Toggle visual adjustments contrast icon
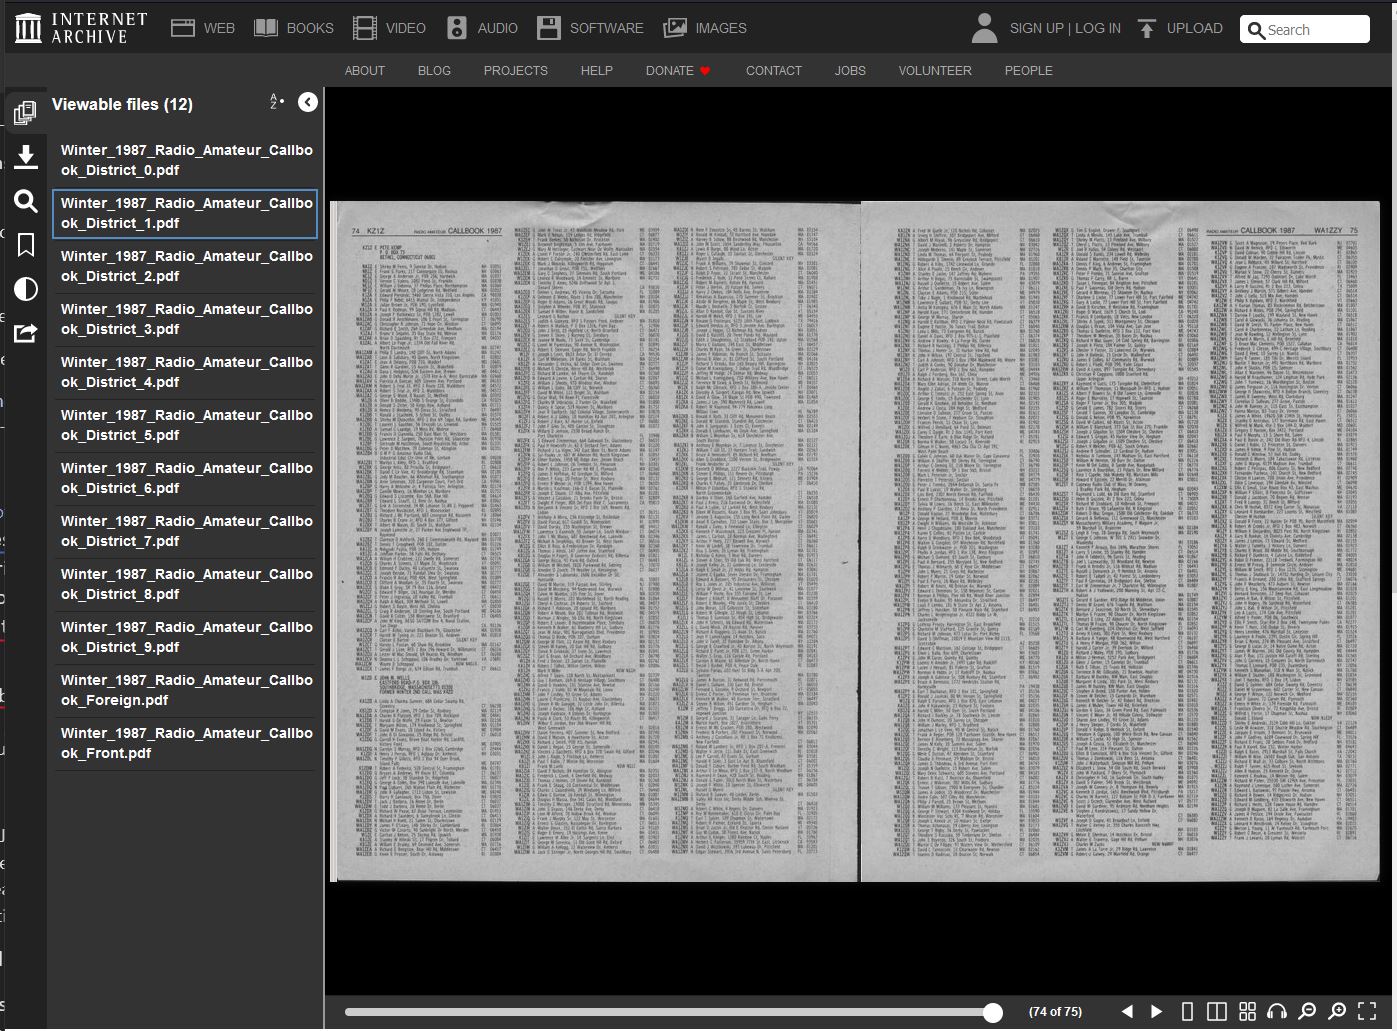The image size is (1397, 1031). click(x=26, y=289)
